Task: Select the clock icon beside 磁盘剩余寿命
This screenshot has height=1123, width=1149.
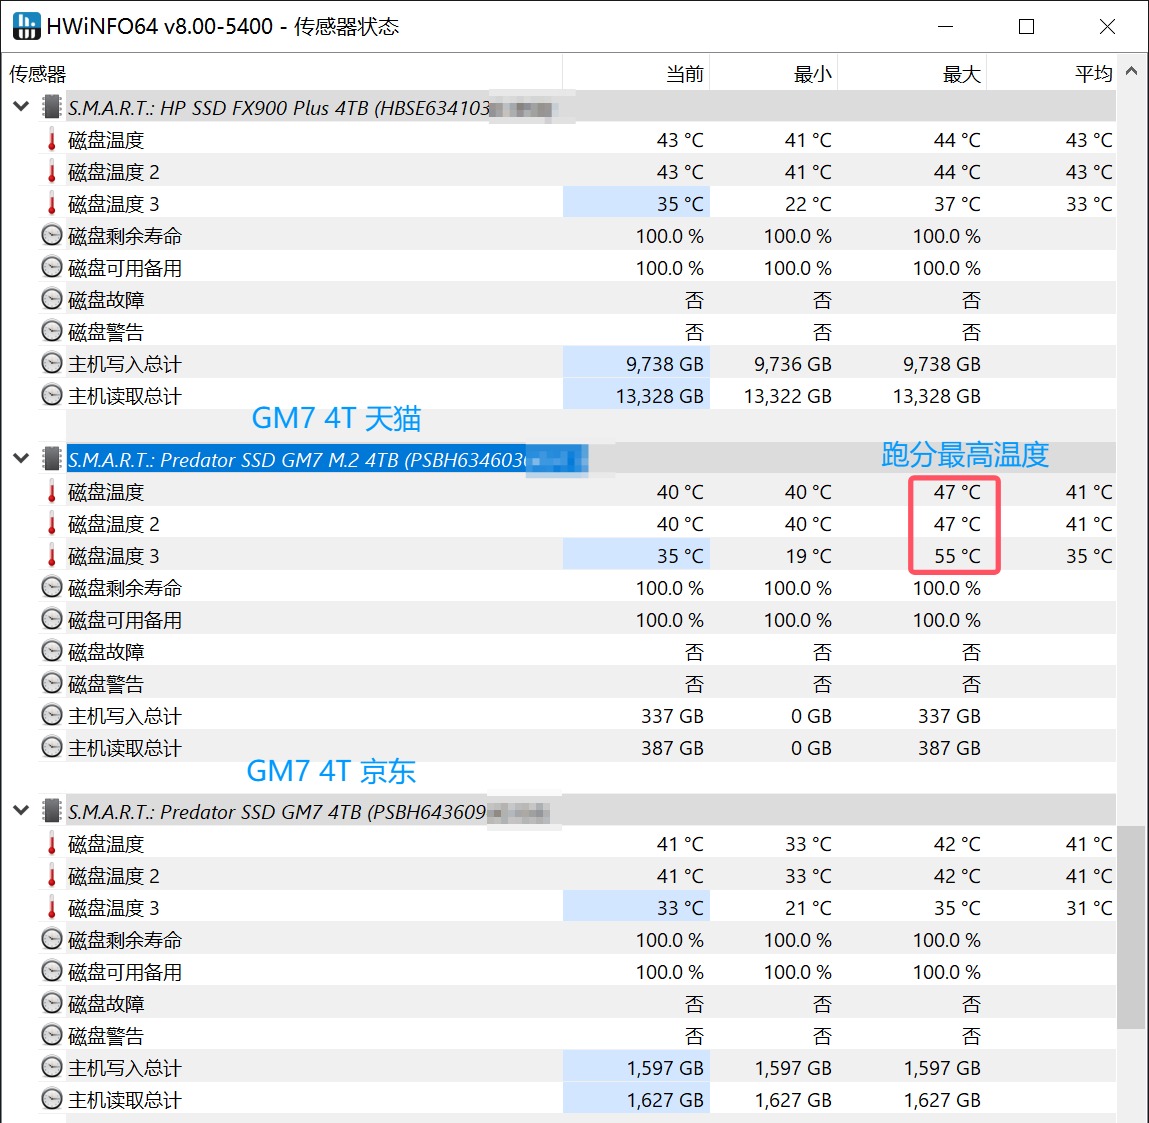Action: [50, 234]
